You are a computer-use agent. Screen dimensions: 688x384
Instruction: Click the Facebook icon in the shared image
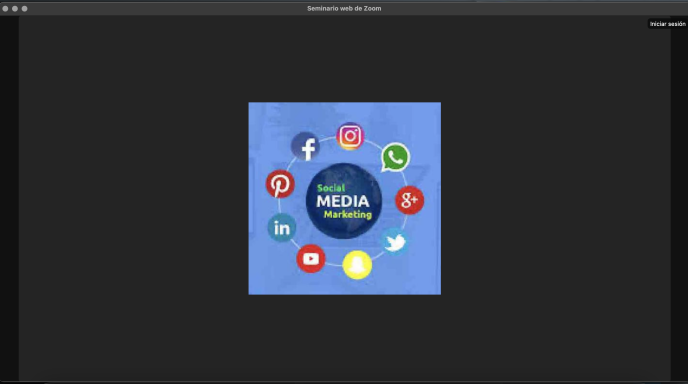[305, 146]
